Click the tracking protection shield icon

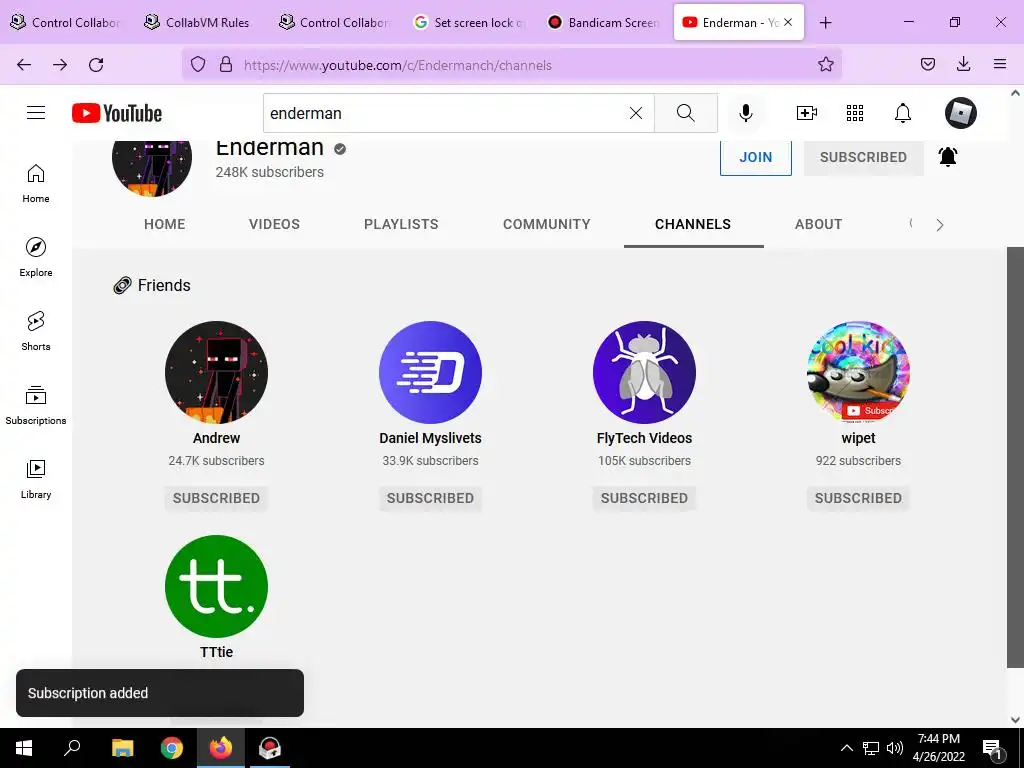click(198, 65)
